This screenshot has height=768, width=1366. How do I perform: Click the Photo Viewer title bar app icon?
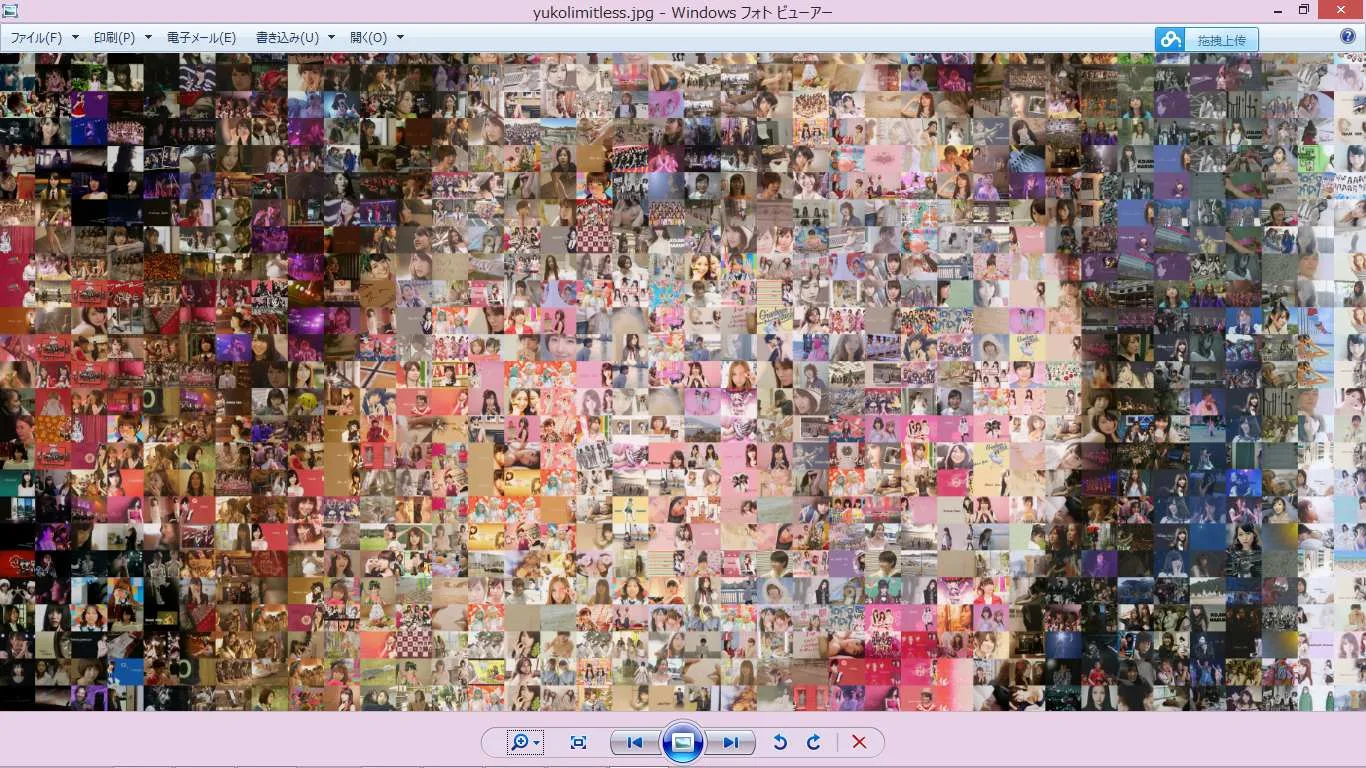coord(11,11)
